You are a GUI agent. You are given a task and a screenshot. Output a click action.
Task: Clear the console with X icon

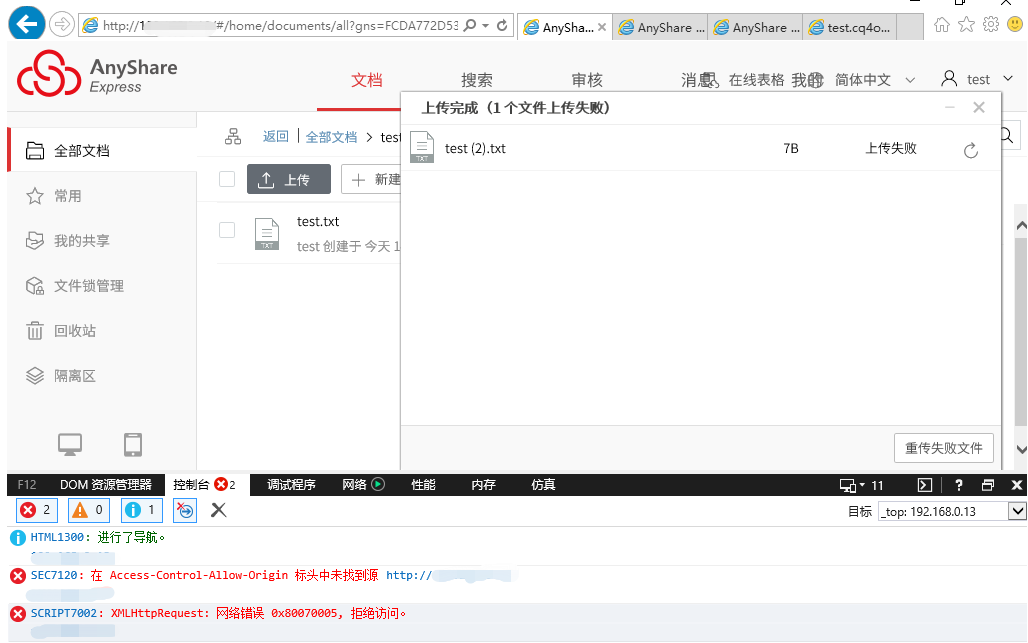(218, 510)
